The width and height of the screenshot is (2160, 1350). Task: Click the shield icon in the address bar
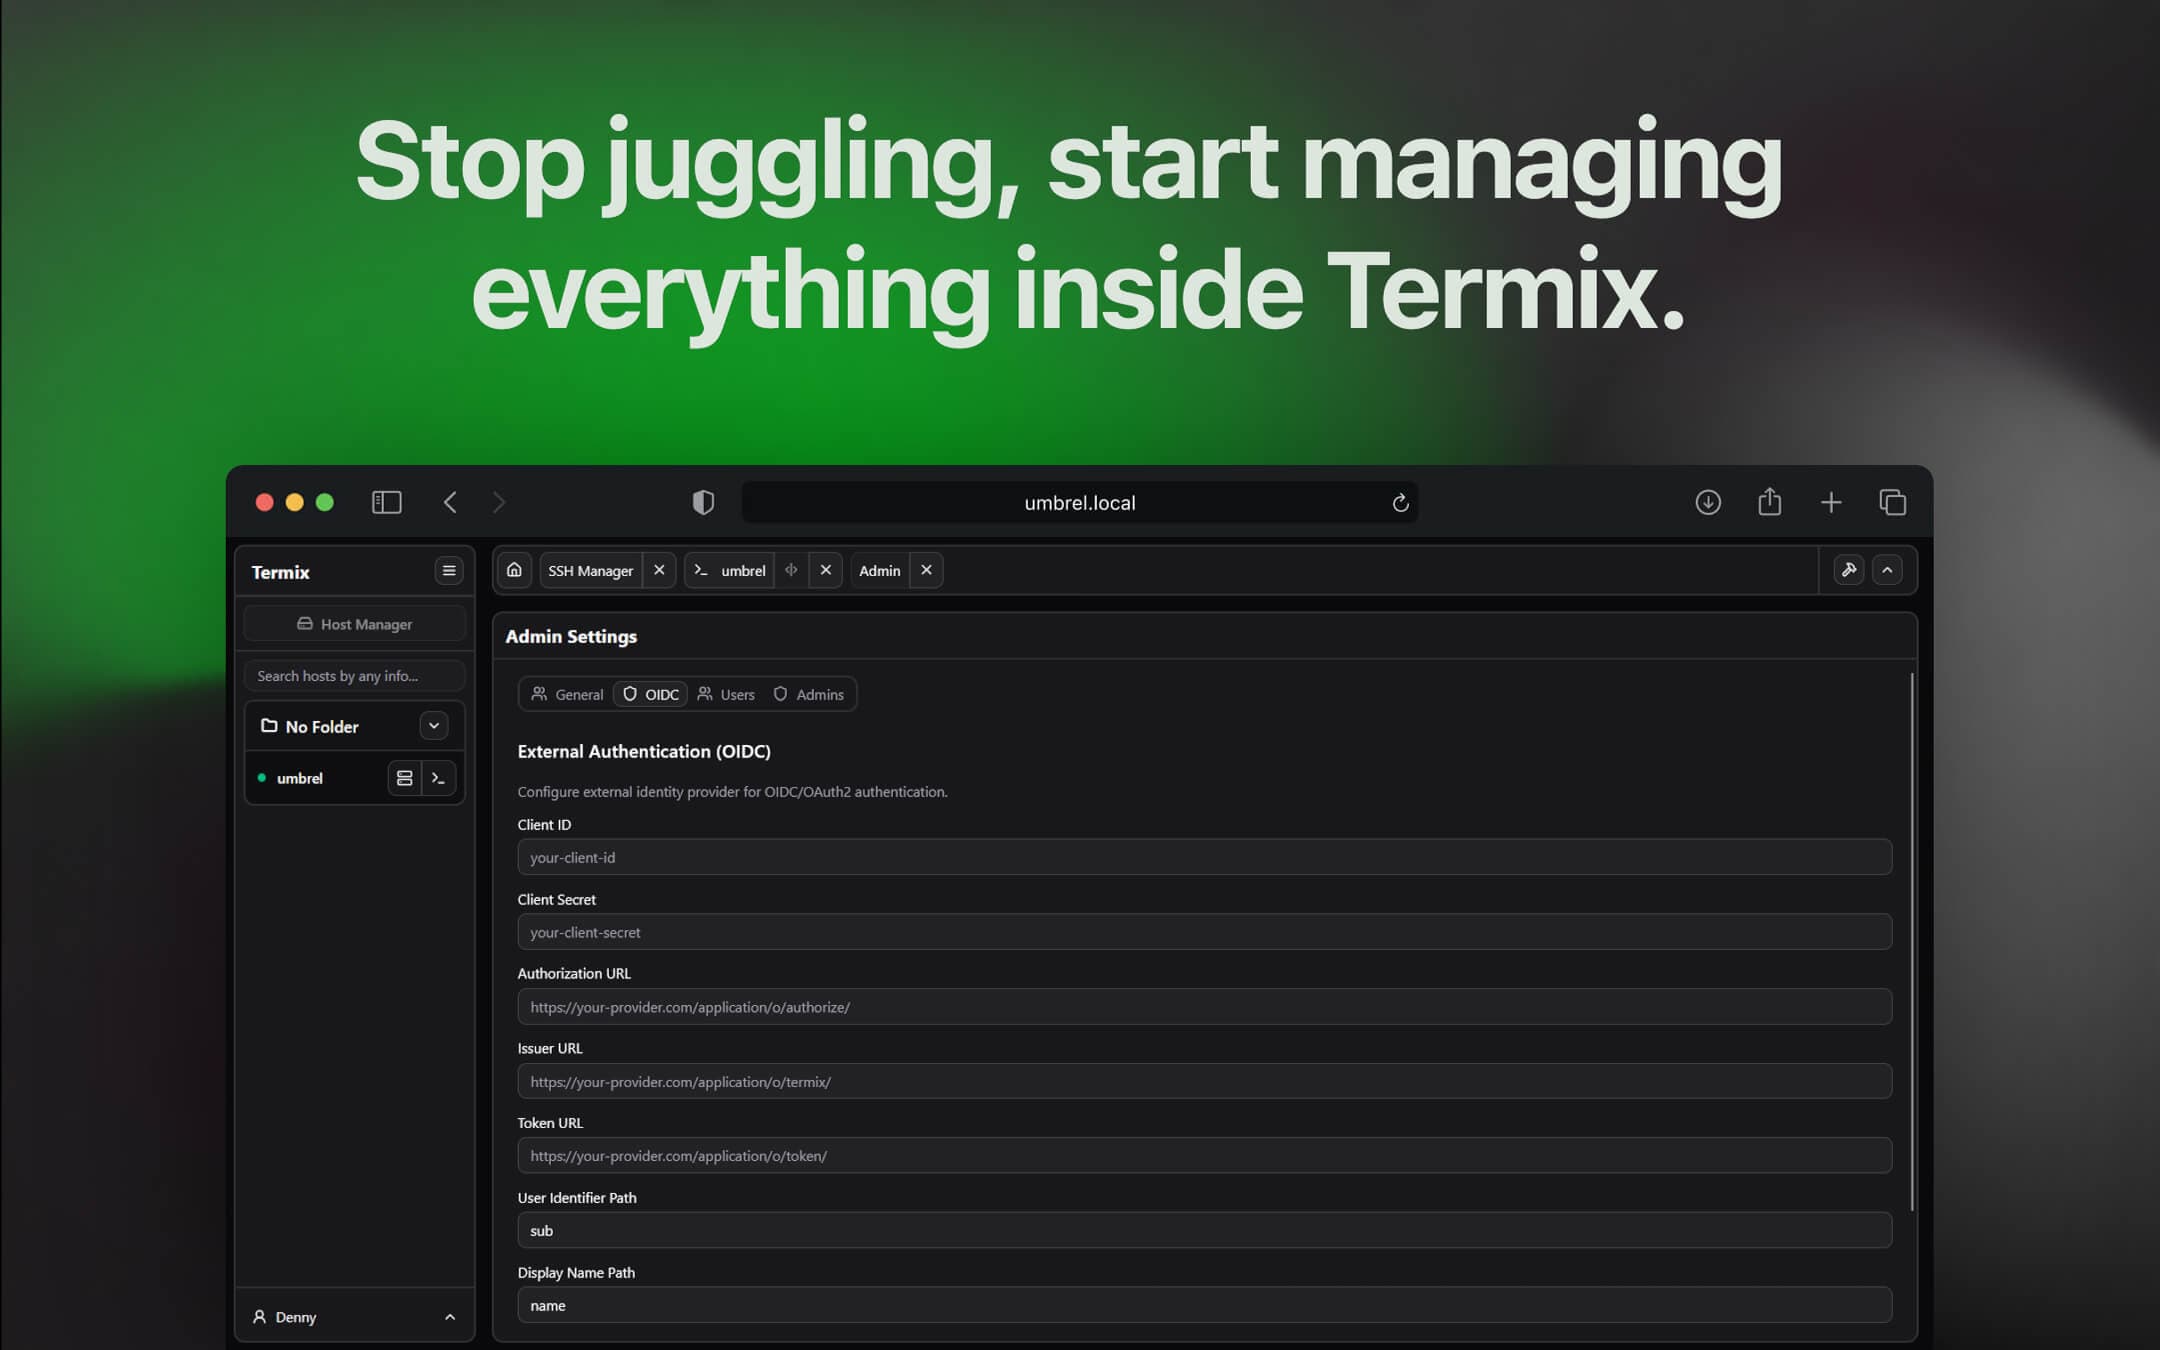coord(703,502)
